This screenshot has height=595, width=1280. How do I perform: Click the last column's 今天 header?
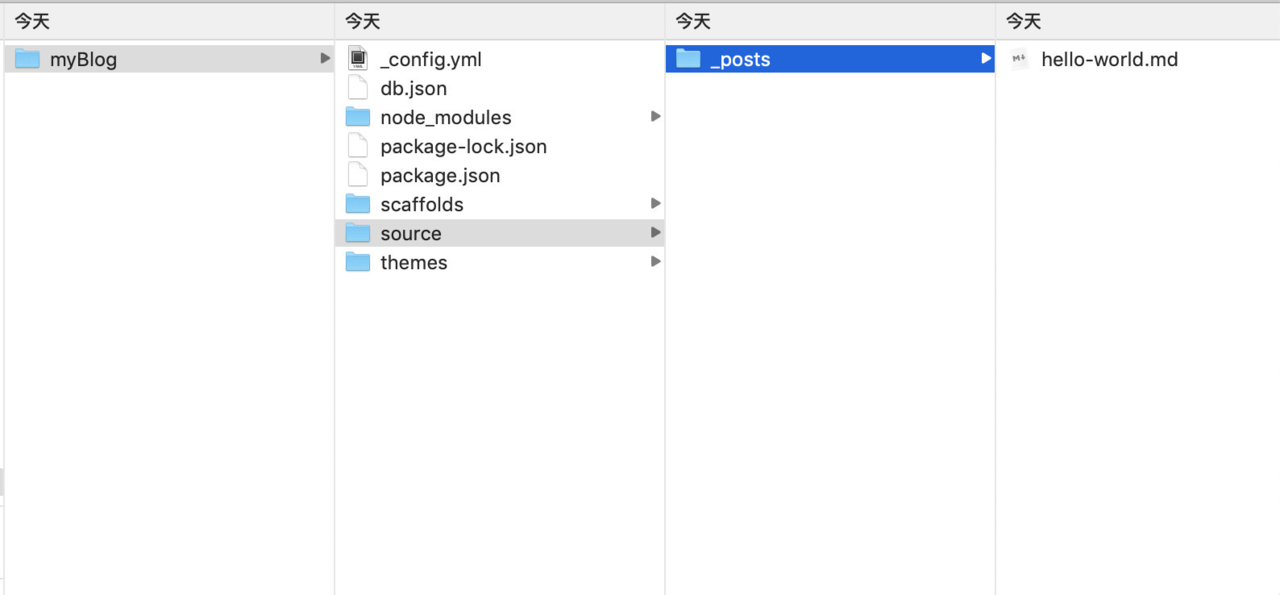tap(1024, 21)
